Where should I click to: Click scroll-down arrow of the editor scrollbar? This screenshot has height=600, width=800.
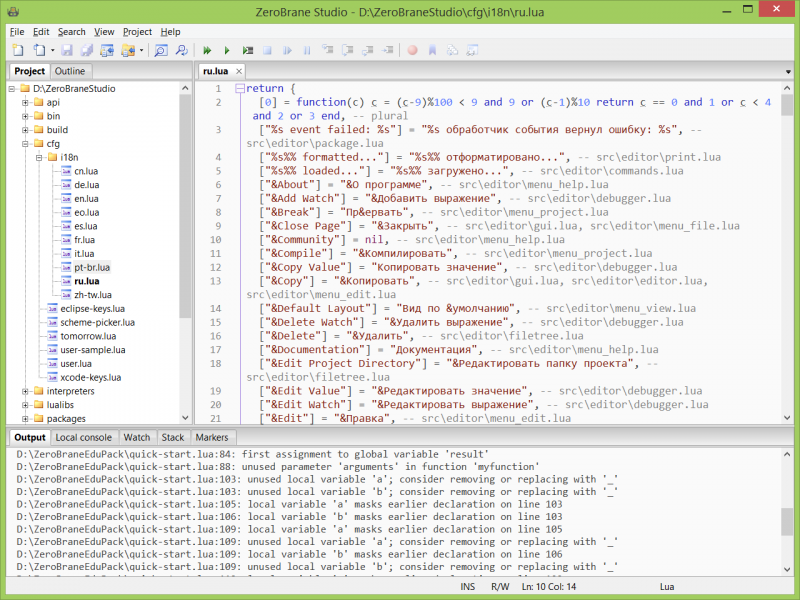tap(787, 418)
